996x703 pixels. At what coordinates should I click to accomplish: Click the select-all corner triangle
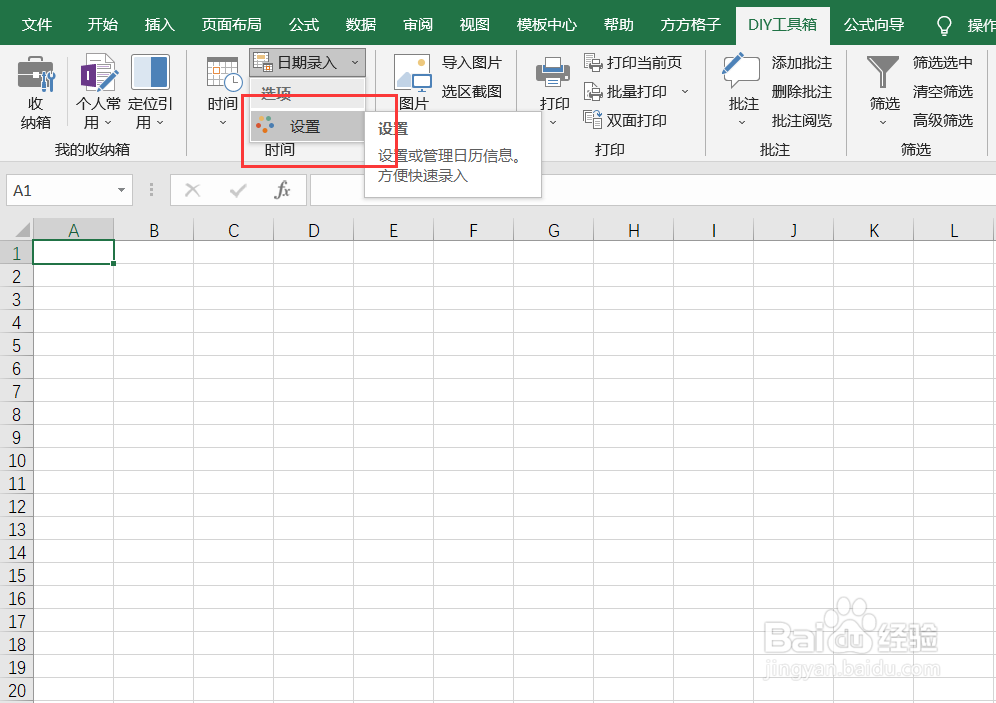point(22,229)
